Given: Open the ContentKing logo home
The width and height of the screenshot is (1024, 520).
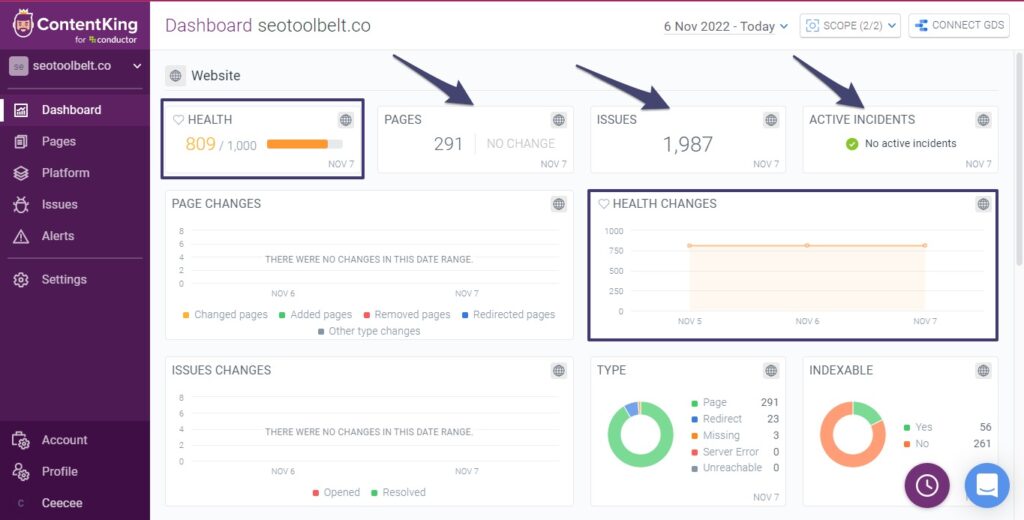Looking at the screenshot, I should [x=75, y=26].
